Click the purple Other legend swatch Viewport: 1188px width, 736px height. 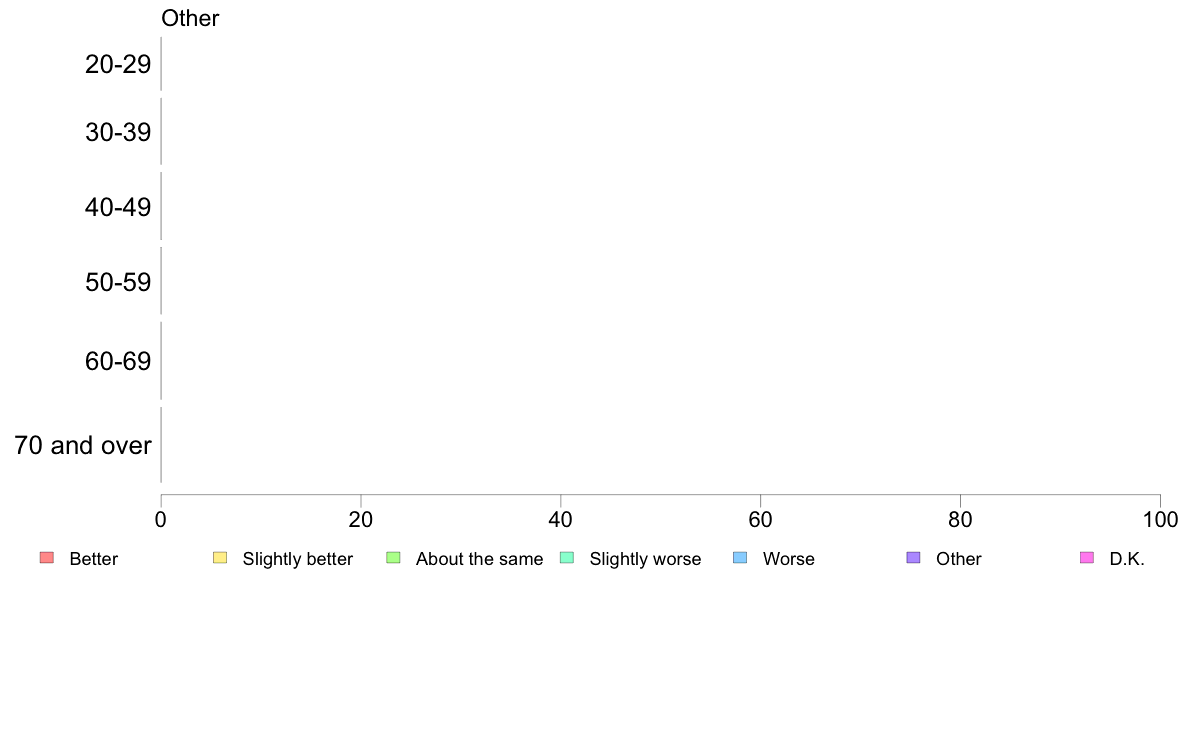pos(914,558)
